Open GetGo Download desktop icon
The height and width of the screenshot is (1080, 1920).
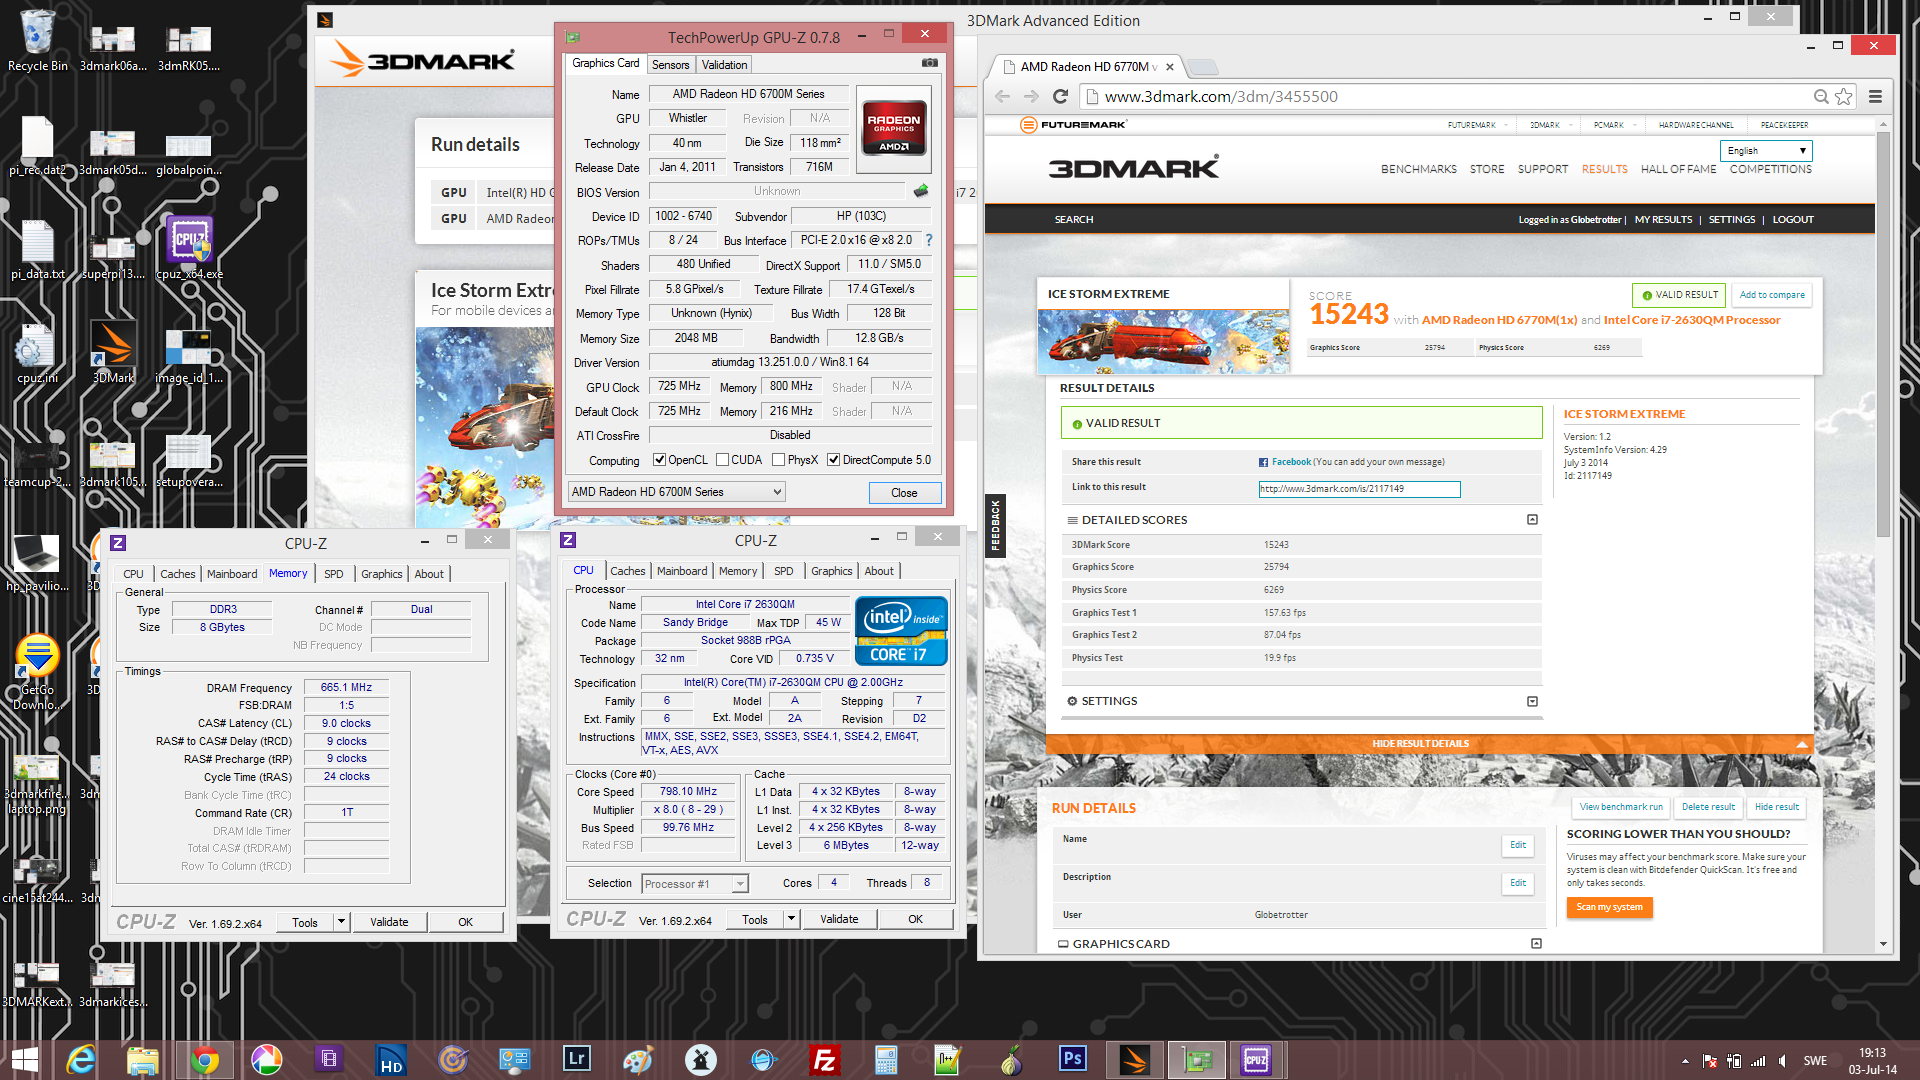[38, 672]
